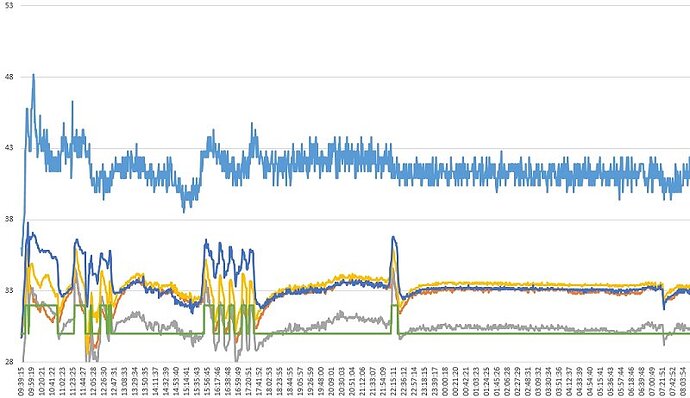Select the time label 09:59:19
690x398 pixels.
32,382
